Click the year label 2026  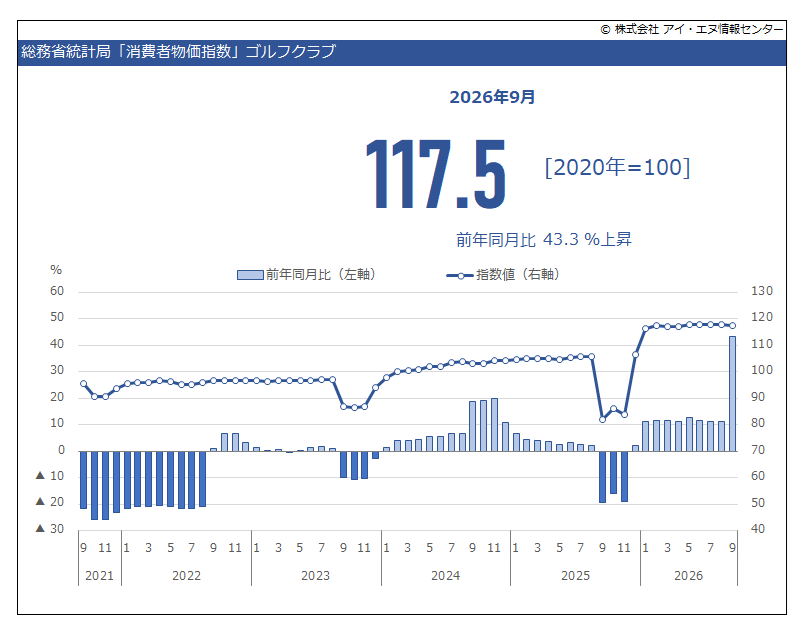688,576
